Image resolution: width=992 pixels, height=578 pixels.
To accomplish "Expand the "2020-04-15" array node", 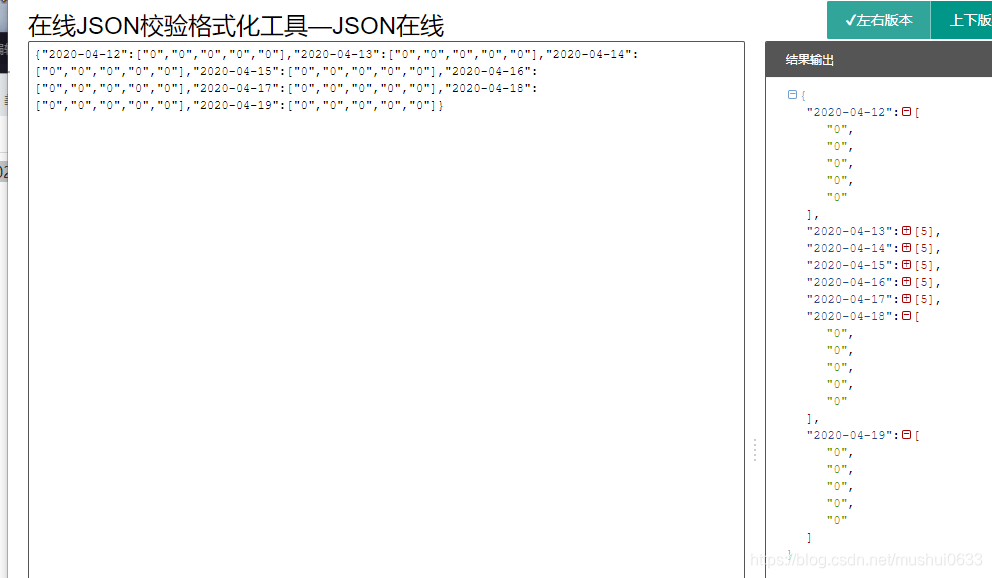I will point(907,265).
